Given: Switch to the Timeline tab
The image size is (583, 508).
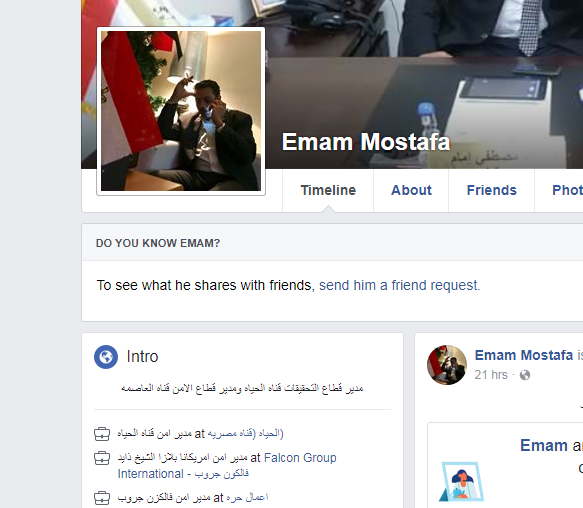Looking at the screenshot, I should pyautogui.click(x=328, y=190).
